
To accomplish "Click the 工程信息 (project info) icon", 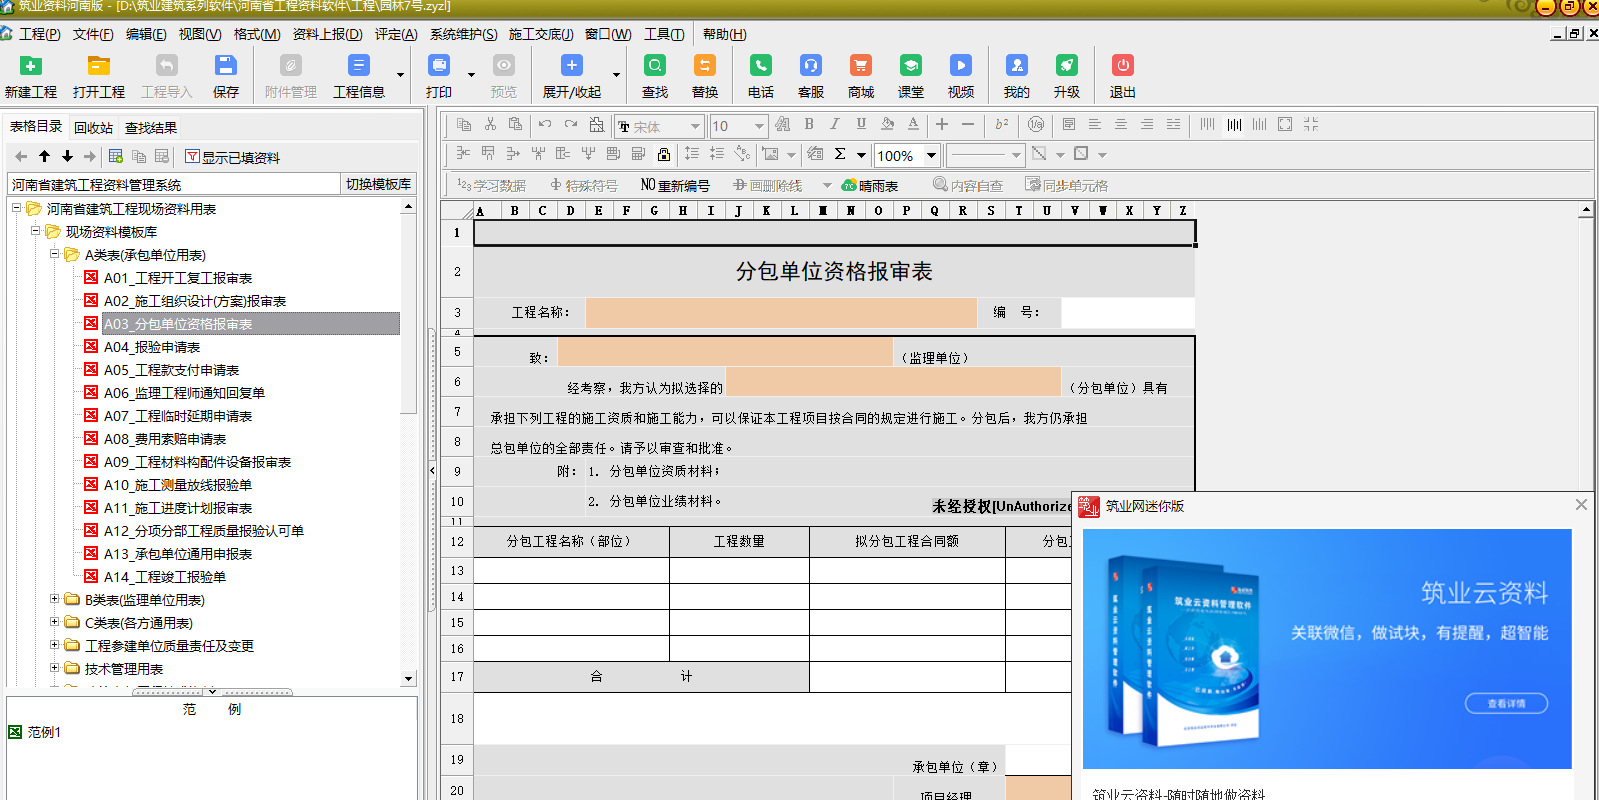I will pyautogui.click(x=358, y=67).
